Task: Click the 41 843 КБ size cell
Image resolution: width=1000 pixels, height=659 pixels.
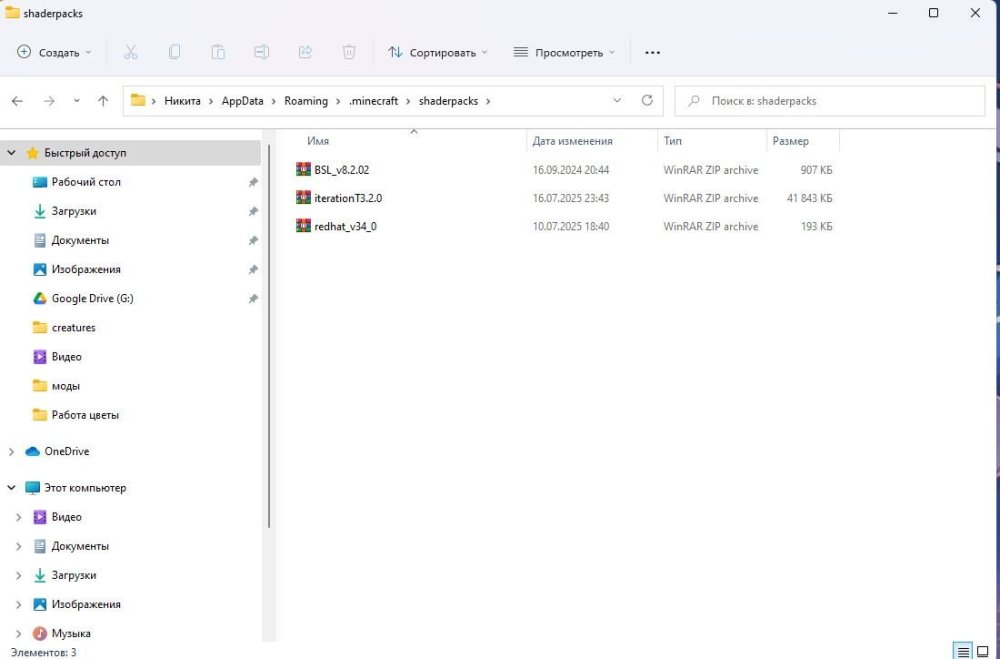Action: pyautogui.click(x=809, y=198)
